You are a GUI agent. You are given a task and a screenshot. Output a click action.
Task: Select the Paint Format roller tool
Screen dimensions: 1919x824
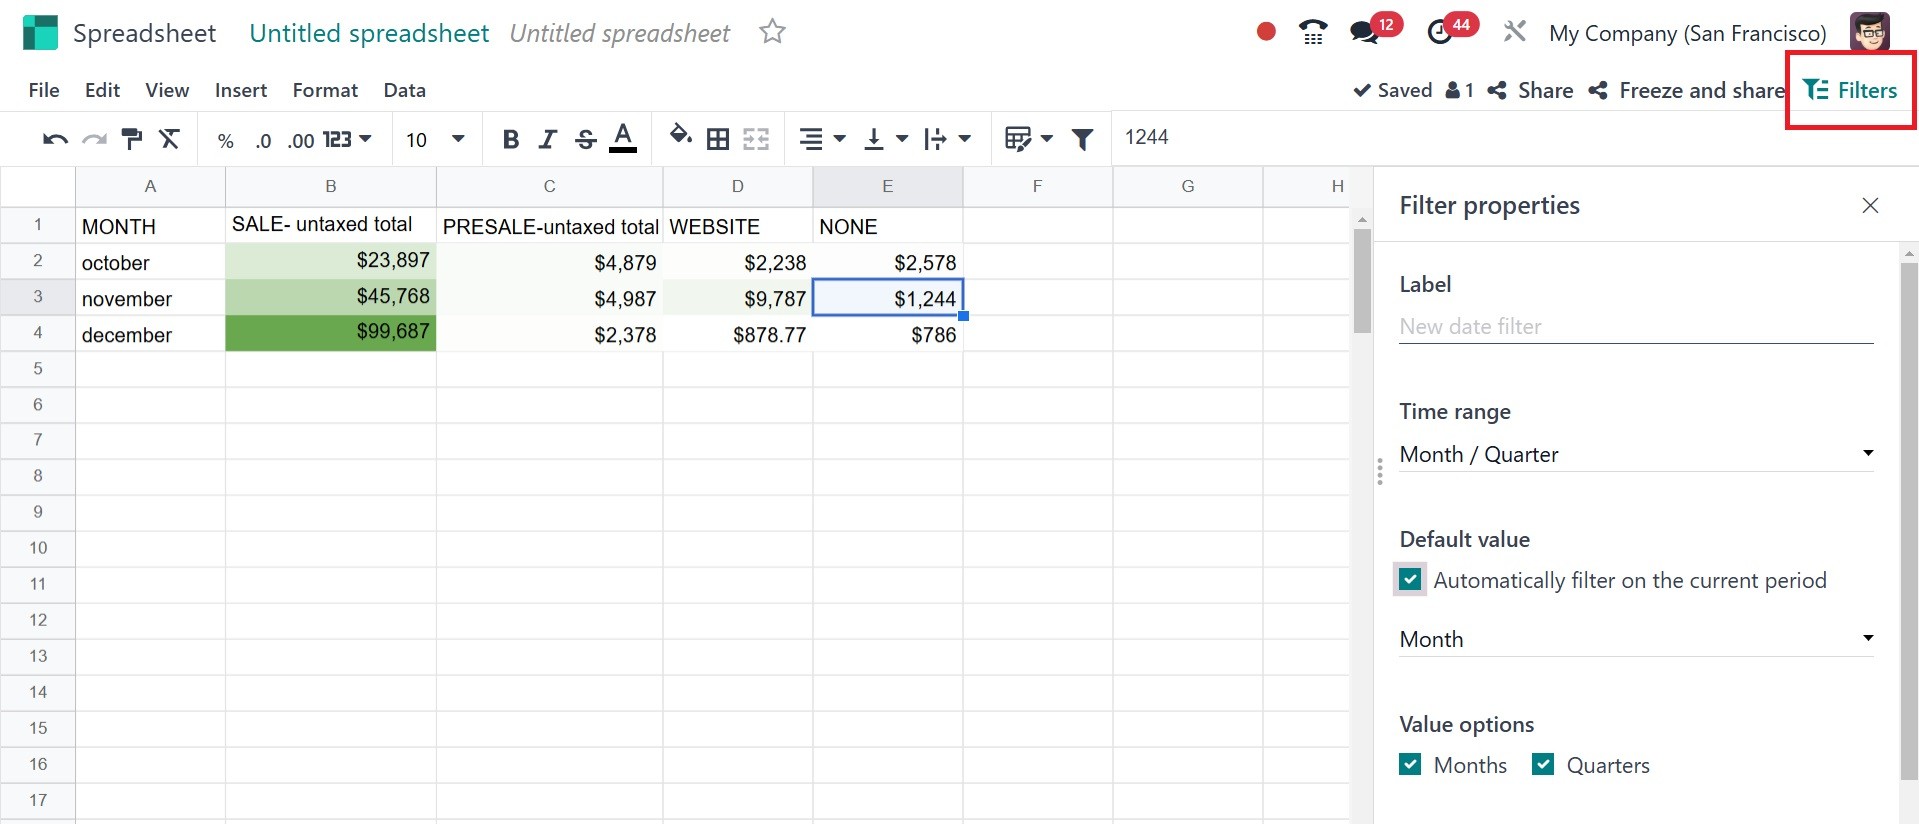click(132, 139)
